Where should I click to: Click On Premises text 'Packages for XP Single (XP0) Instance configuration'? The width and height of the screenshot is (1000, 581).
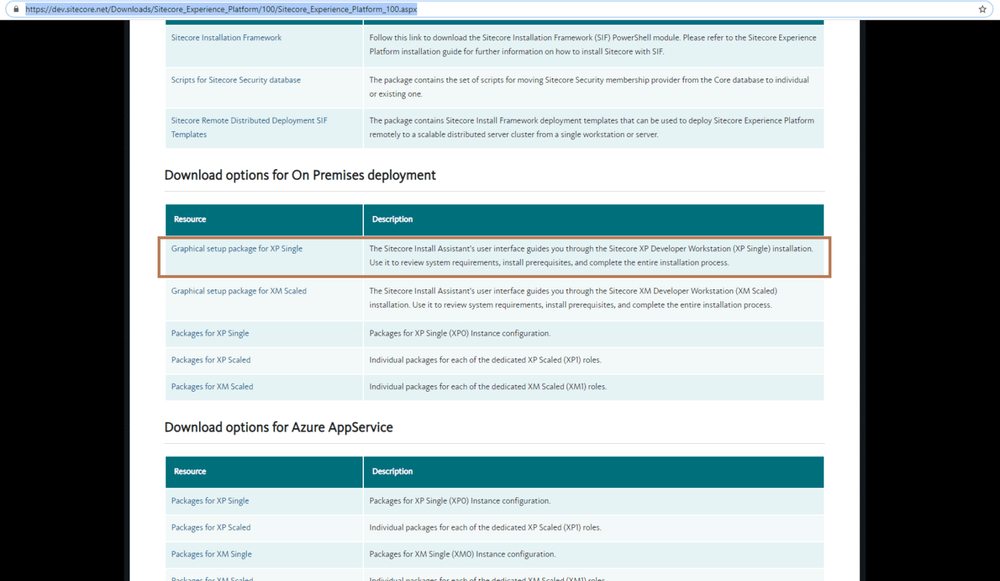click(x=459, y=333)
